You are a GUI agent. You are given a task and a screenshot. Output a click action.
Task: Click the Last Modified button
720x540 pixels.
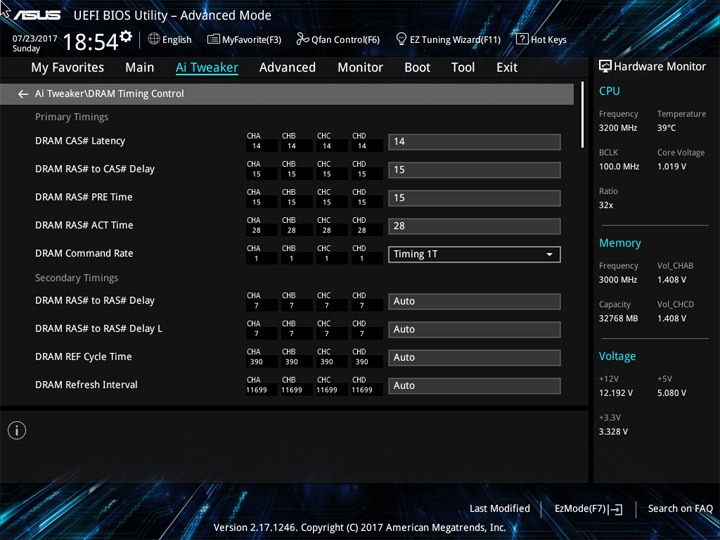coord(499,509)
